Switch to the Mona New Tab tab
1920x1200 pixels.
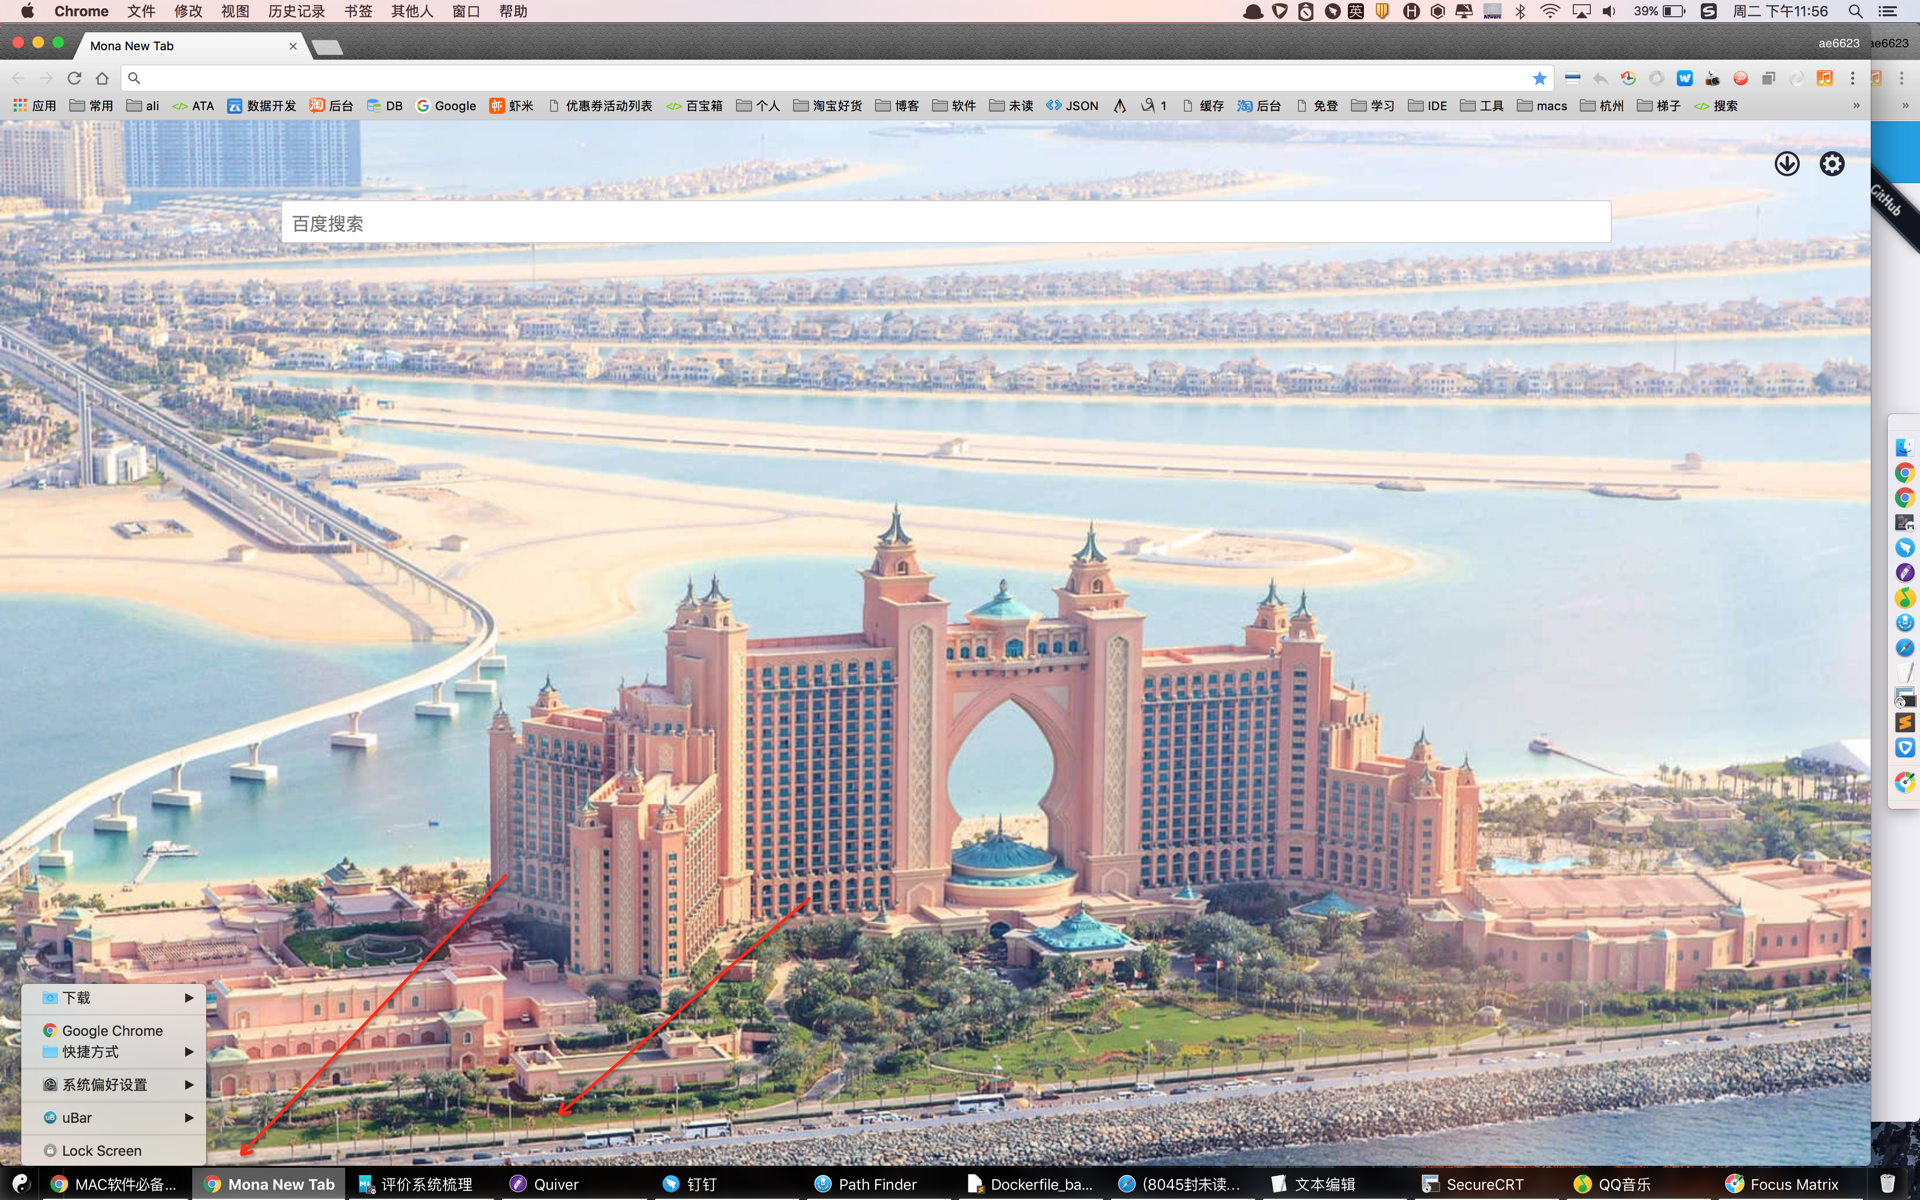pyautogui.click(x=190, y=46)
